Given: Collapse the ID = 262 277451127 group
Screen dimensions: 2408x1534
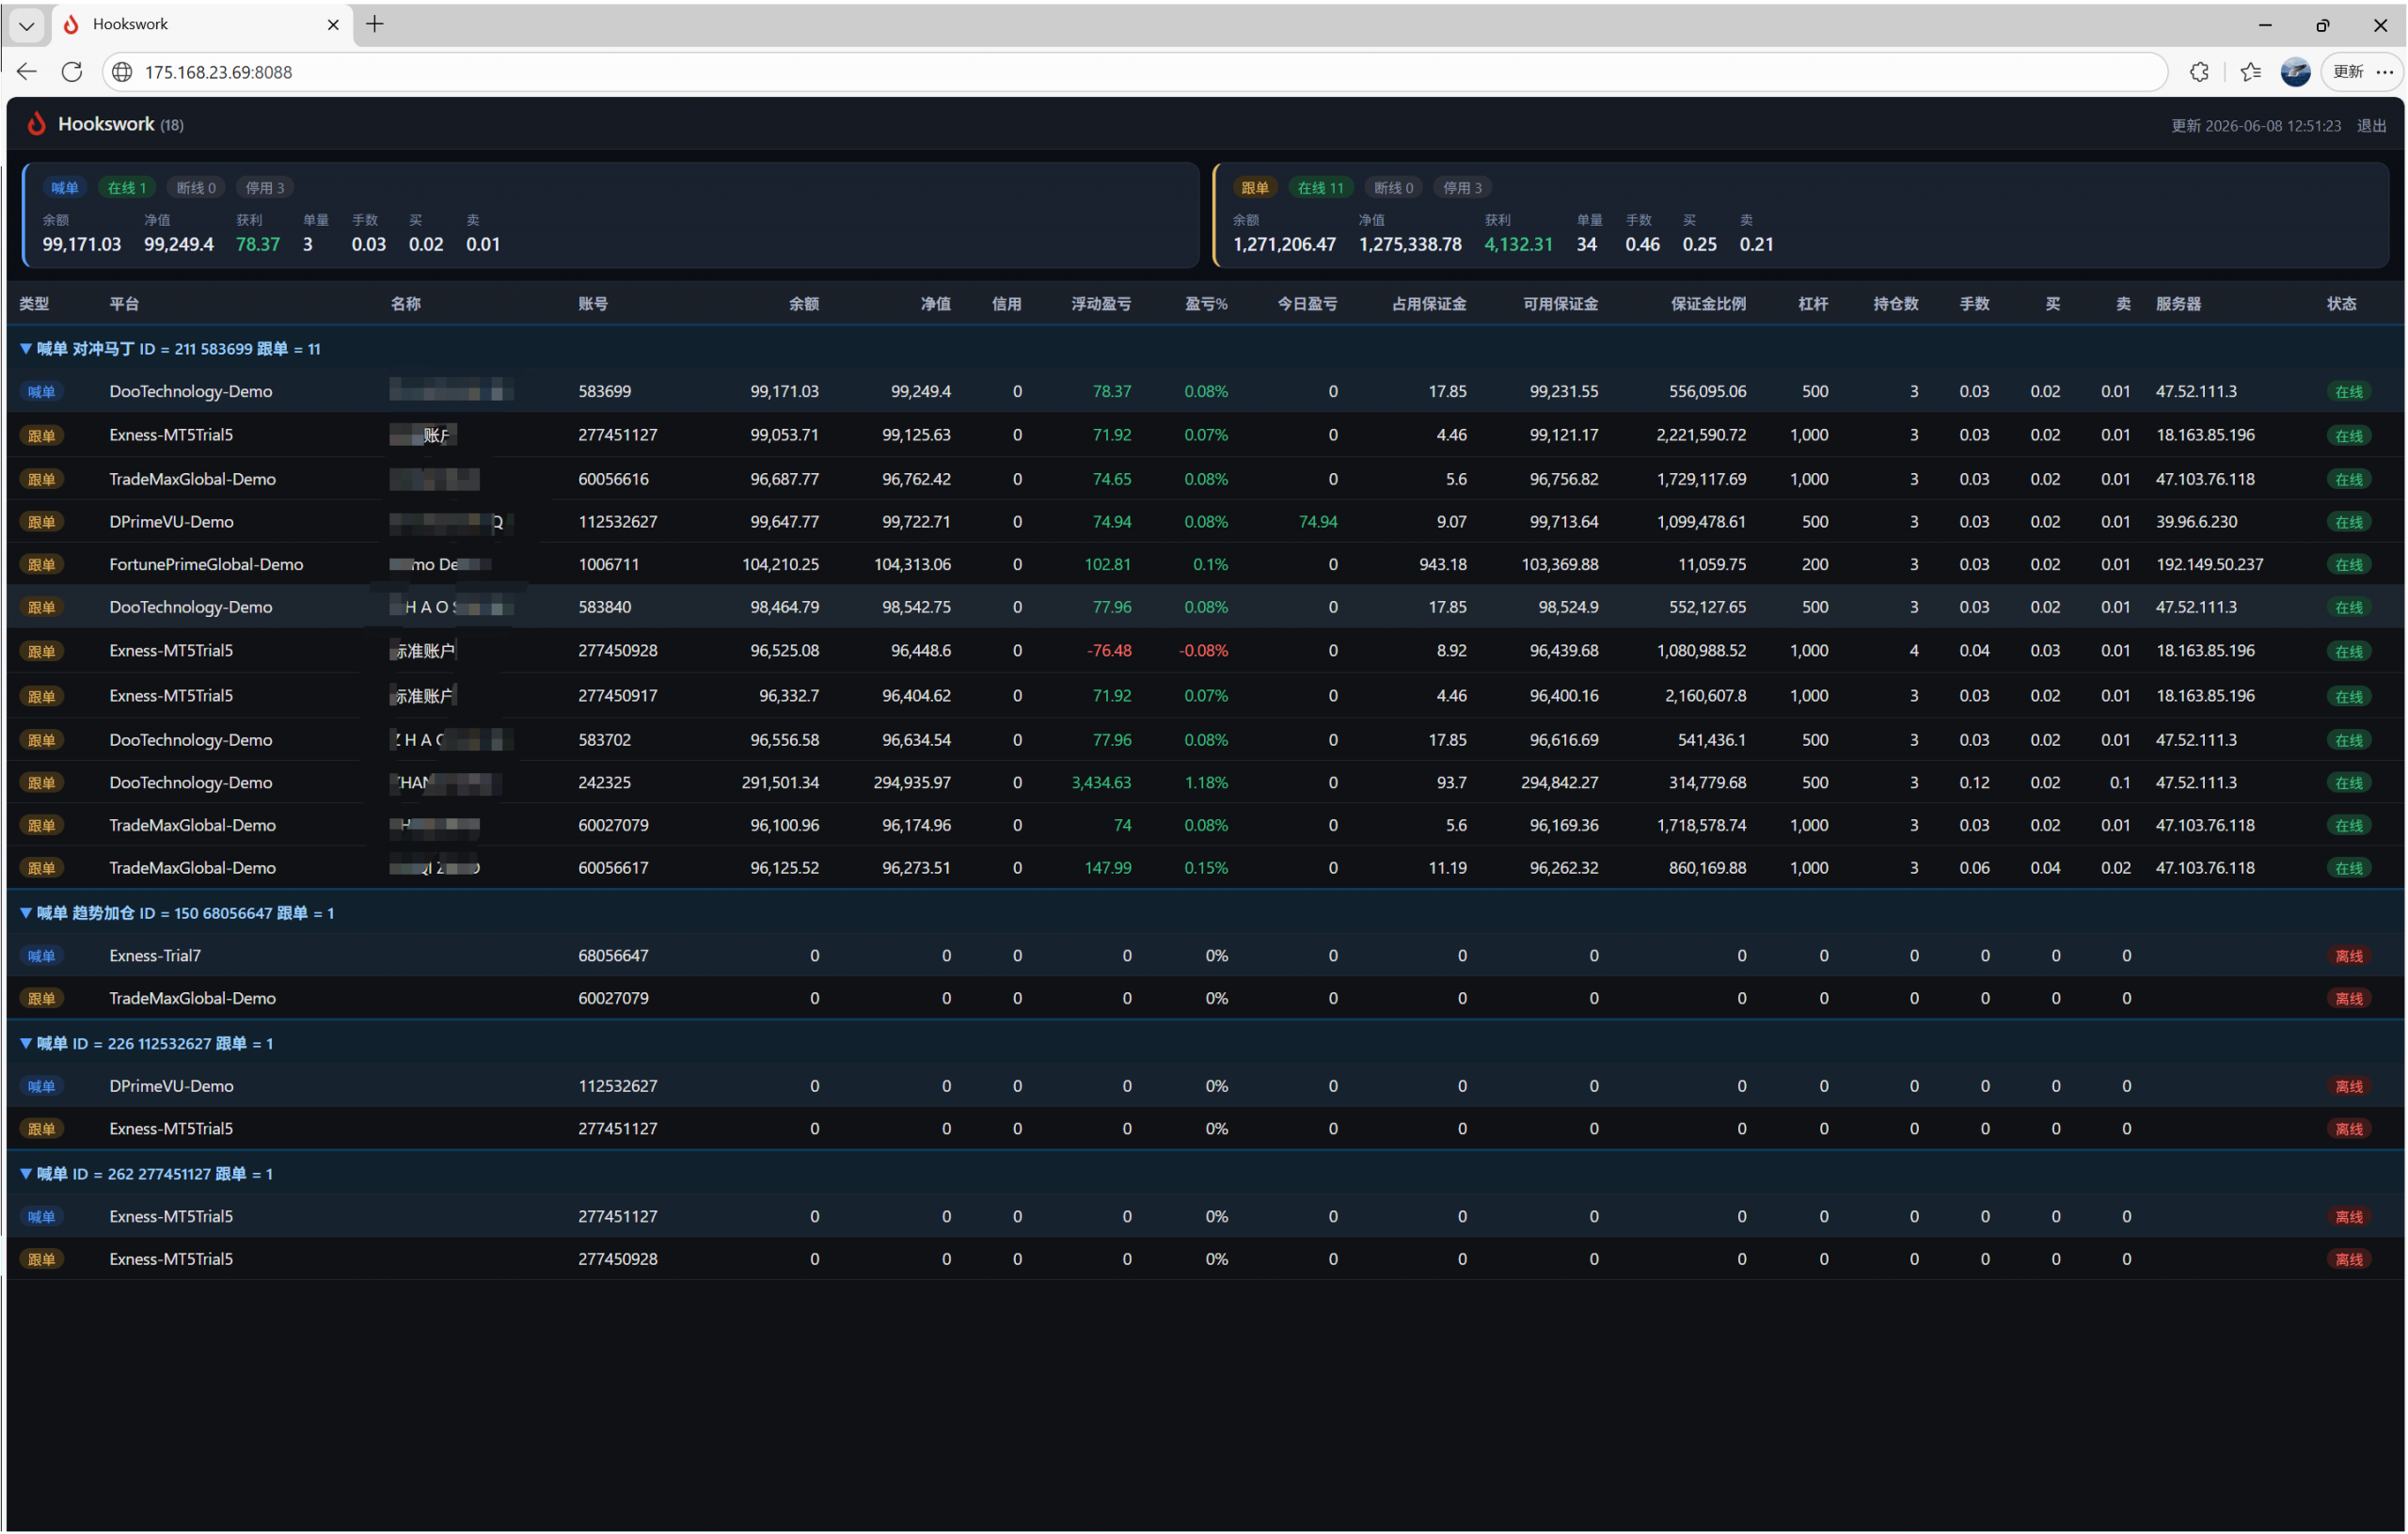Looking at the screenshot, I should [x=26, y=1173].
